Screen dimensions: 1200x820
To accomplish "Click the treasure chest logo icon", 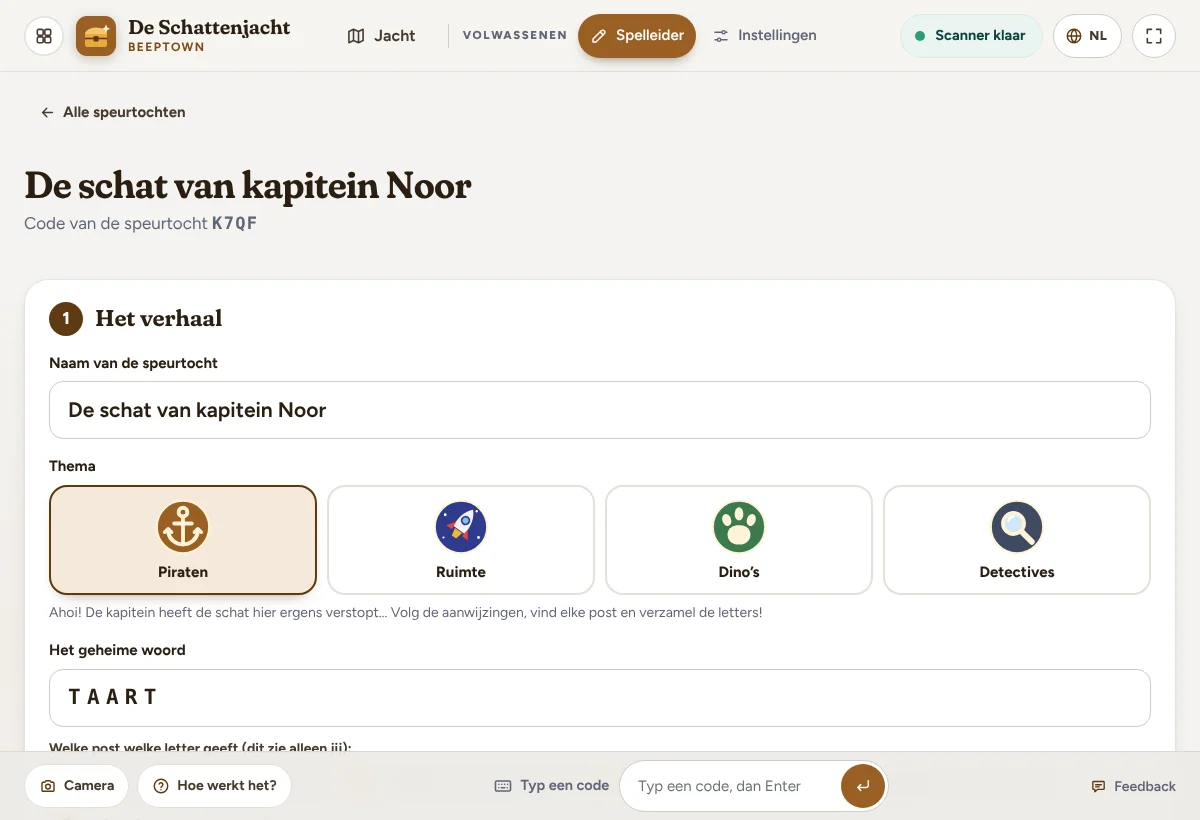I will [x=96, y=36].
